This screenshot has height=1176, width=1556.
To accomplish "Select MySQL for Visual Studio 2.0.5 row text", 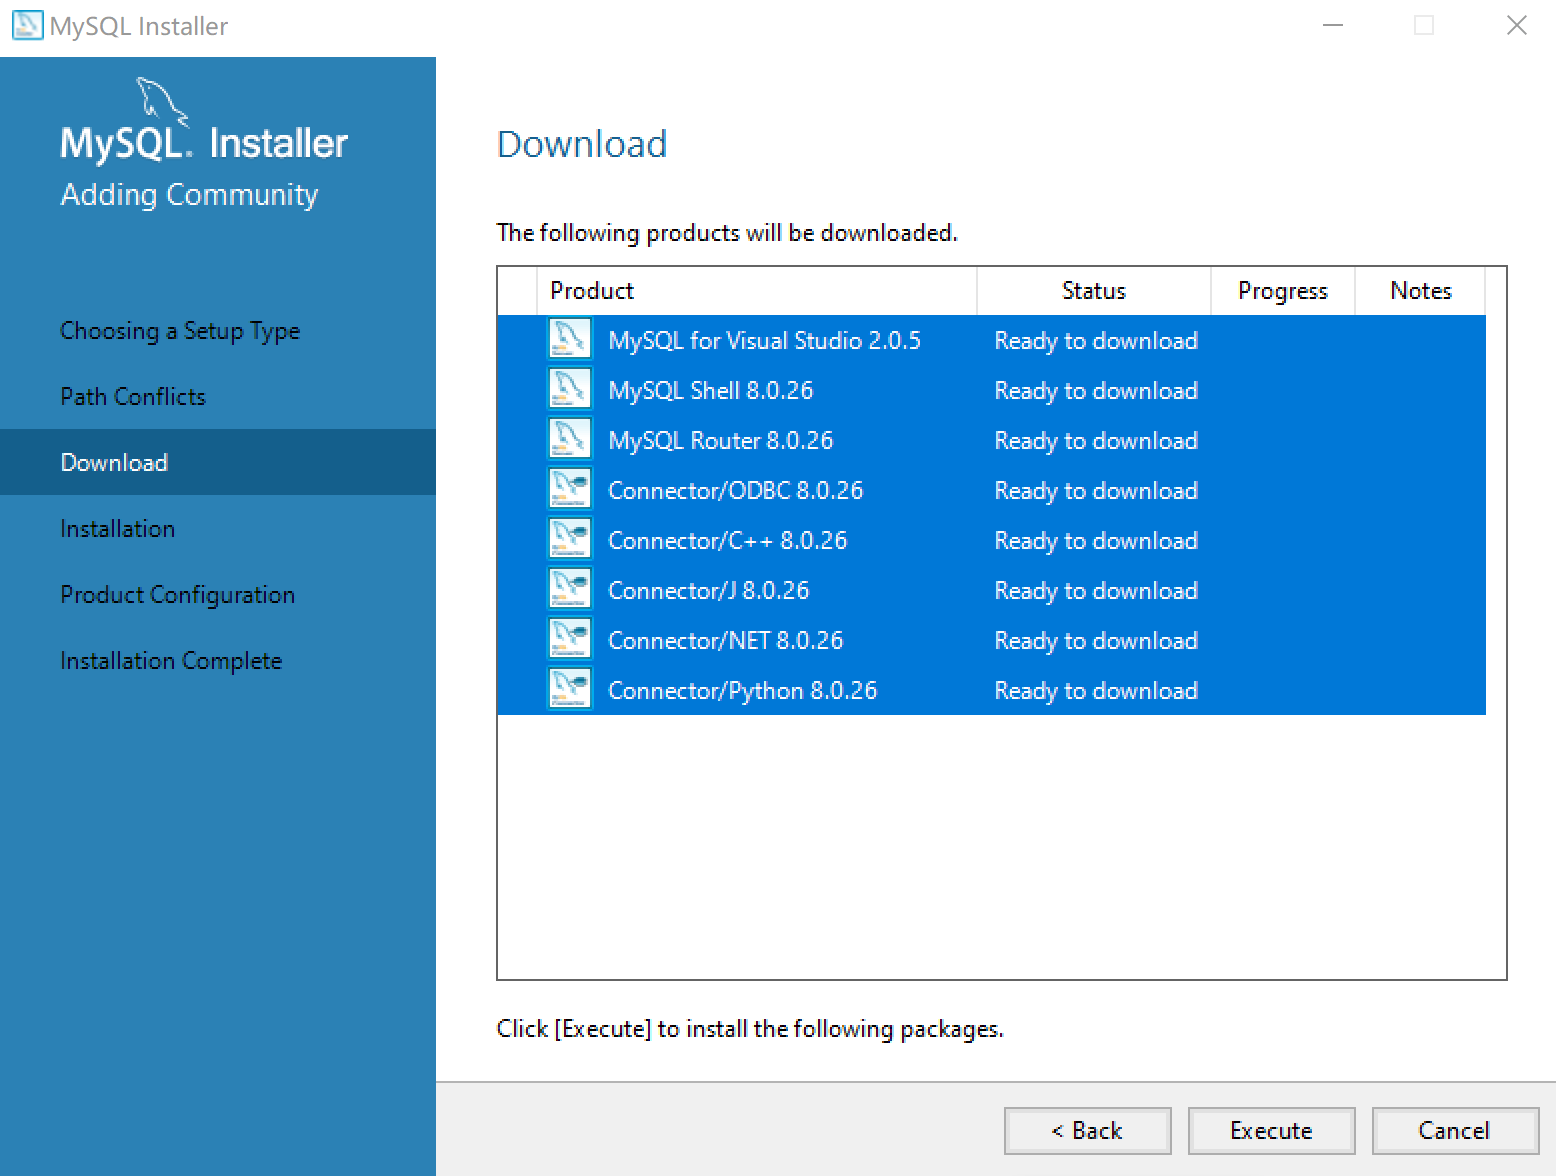I will (765, 341).
